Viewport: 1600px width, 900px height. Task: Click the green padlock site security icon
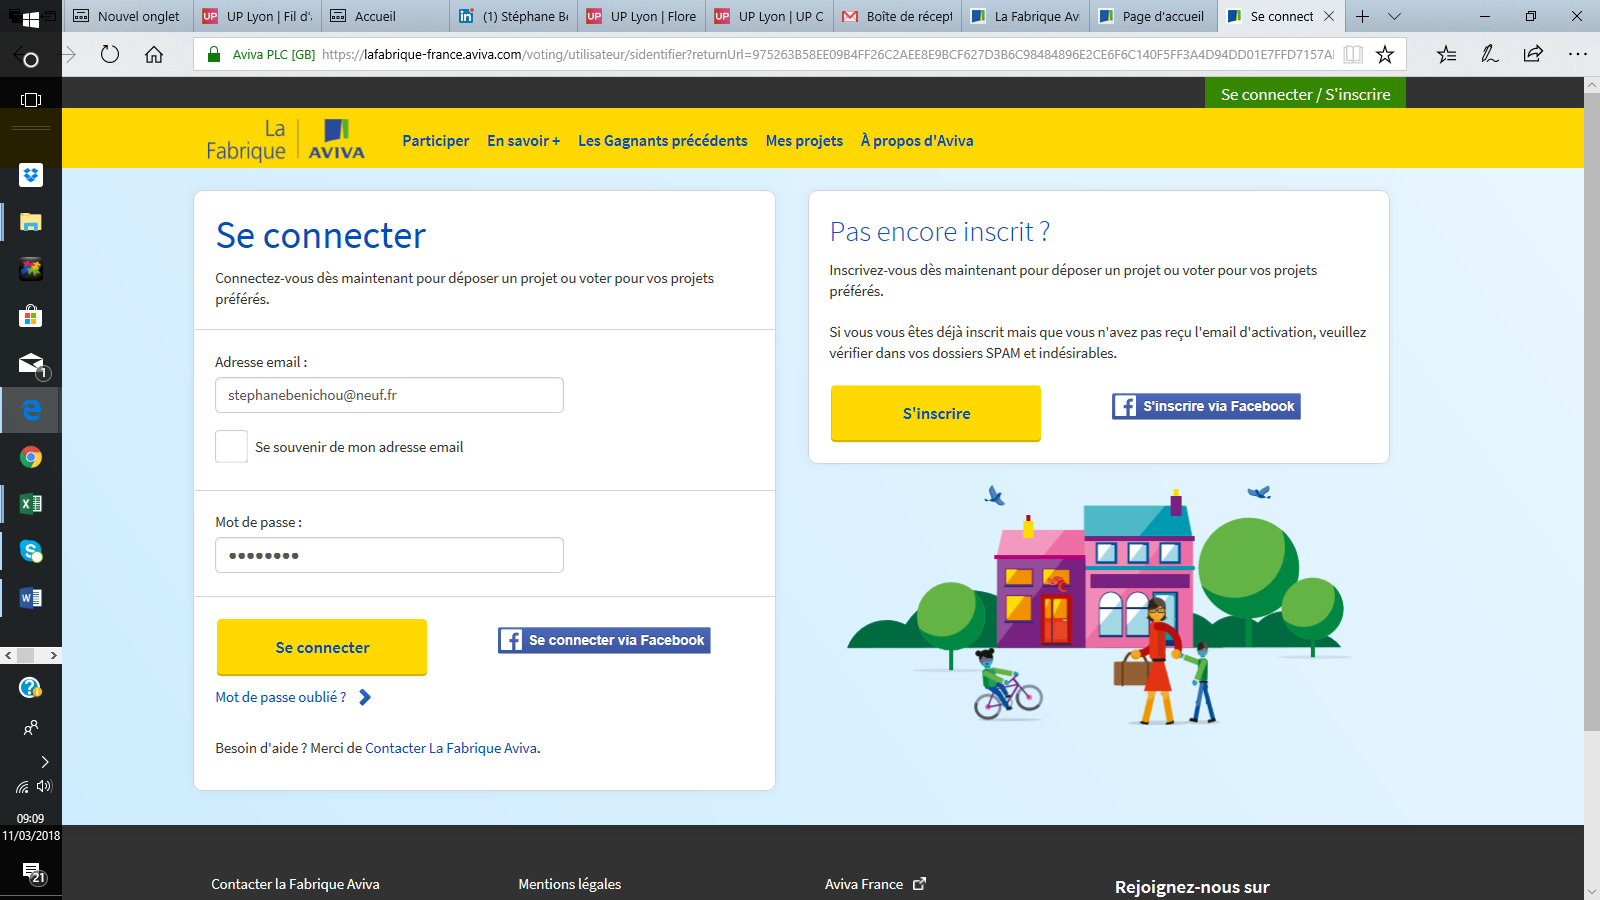coord(213,54)
